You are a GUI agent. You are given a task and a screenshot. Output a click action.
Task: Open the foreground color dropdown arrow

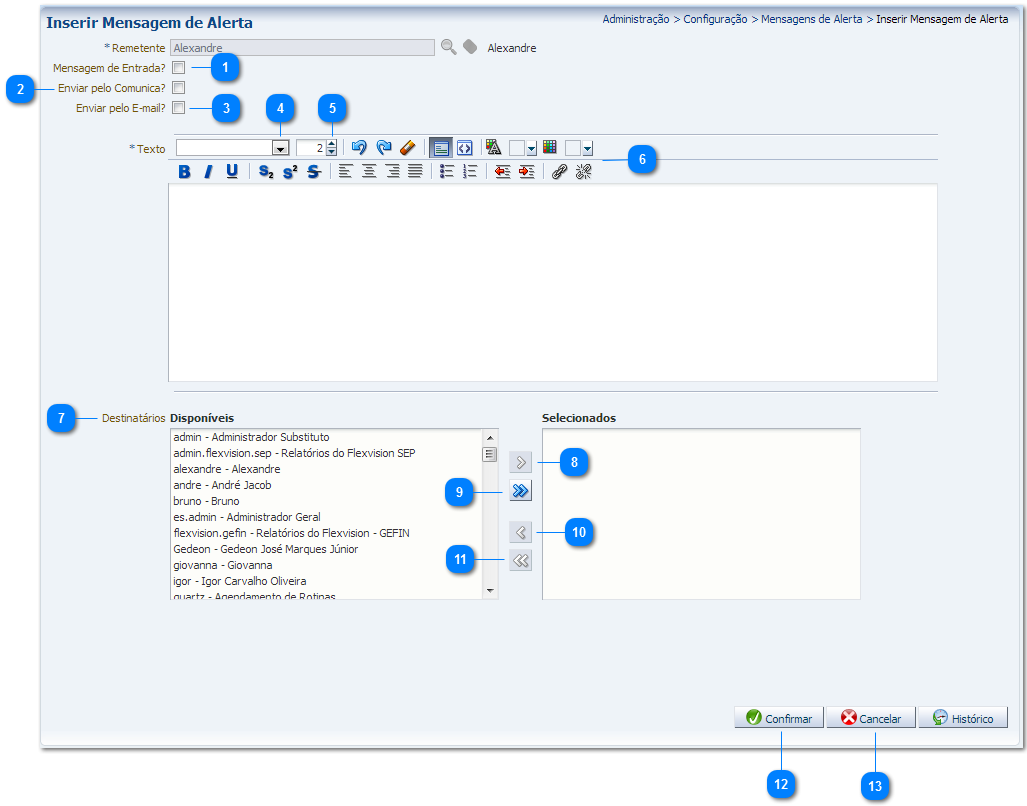[532, 148]
